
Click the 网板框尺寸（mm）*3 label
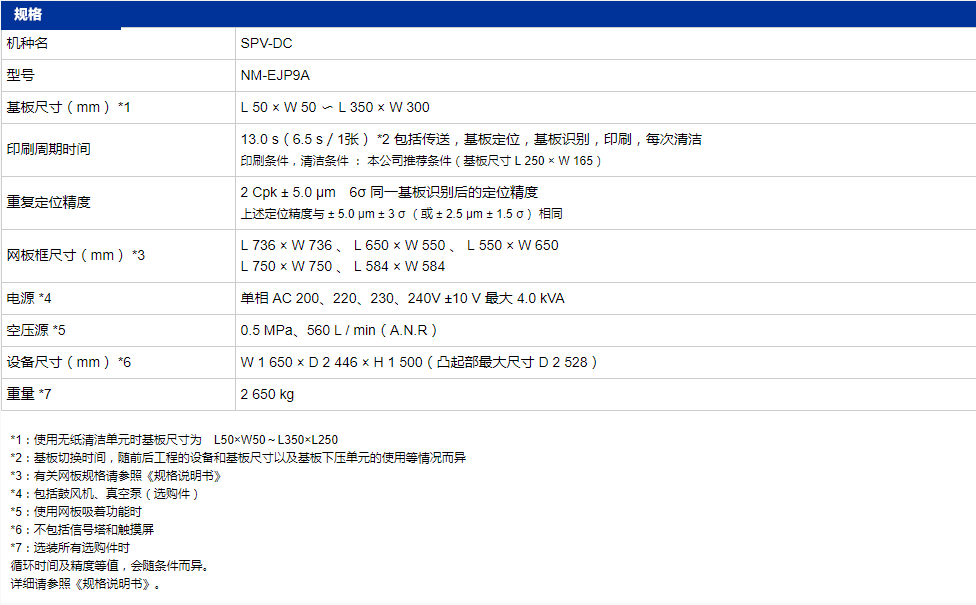pyautogui.click(x=75, y=255)
